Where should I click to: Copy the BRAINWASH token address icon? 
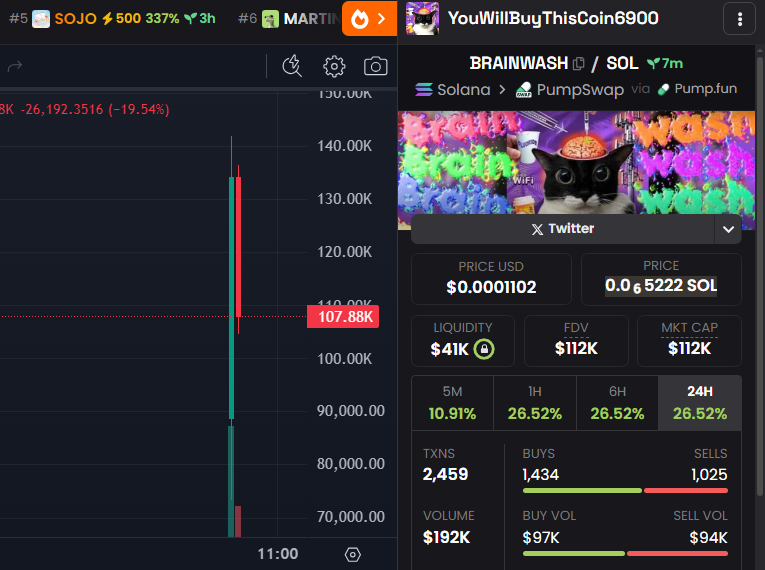(579, 63)
